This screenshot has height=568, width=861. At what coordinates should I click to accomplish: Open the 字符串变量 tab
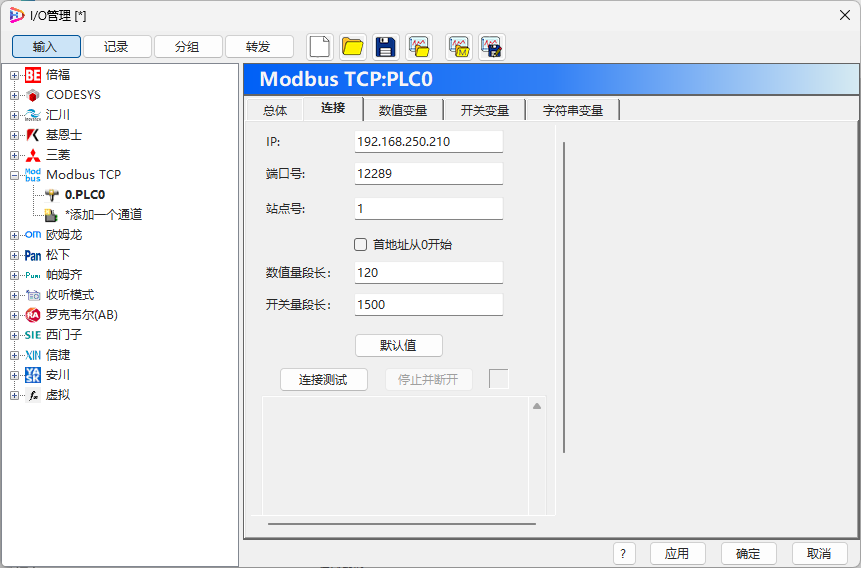click(573, 110)
